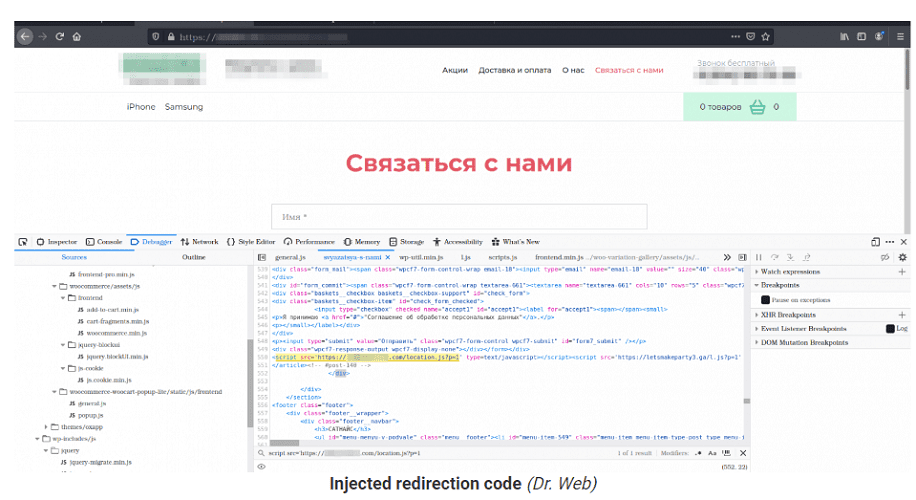916x500 pixels.
Task: Reload the page with the refresh icon
Action: point(60,36)
